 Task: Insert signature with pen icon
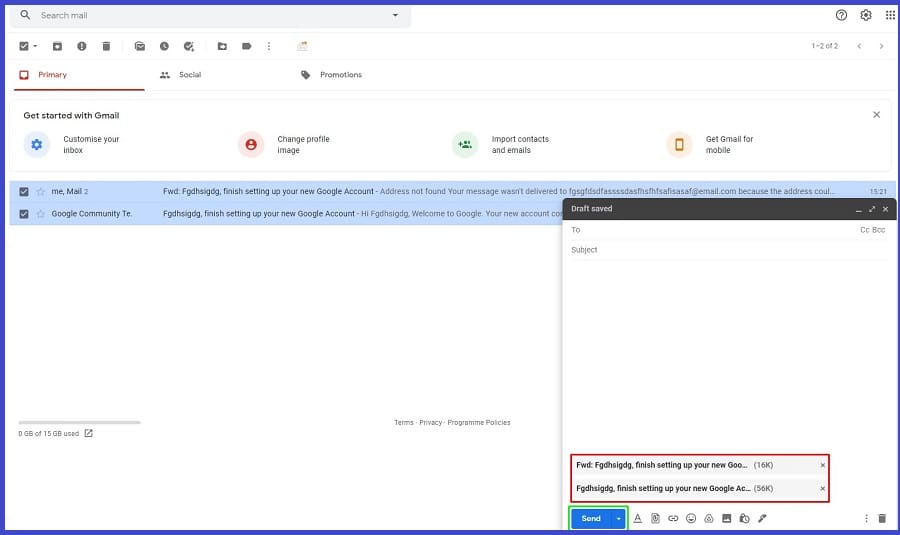tap(762, 518)
